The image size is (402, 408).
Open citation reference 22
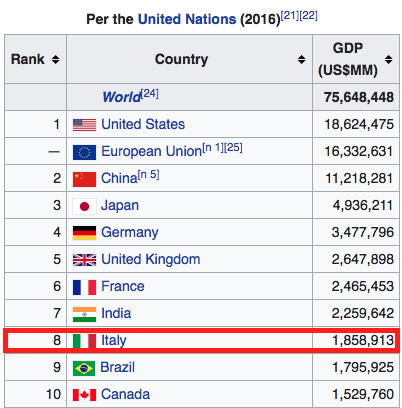pos(308,15)
